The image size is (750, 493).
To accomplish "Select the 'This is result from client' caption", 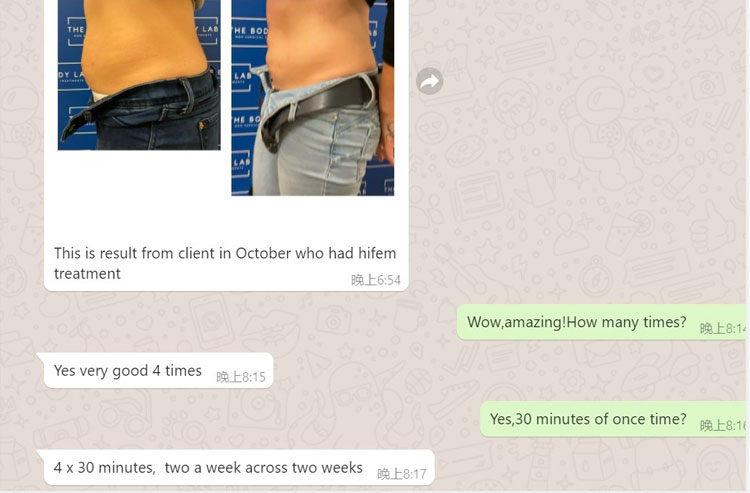I will tap(225, 263).
